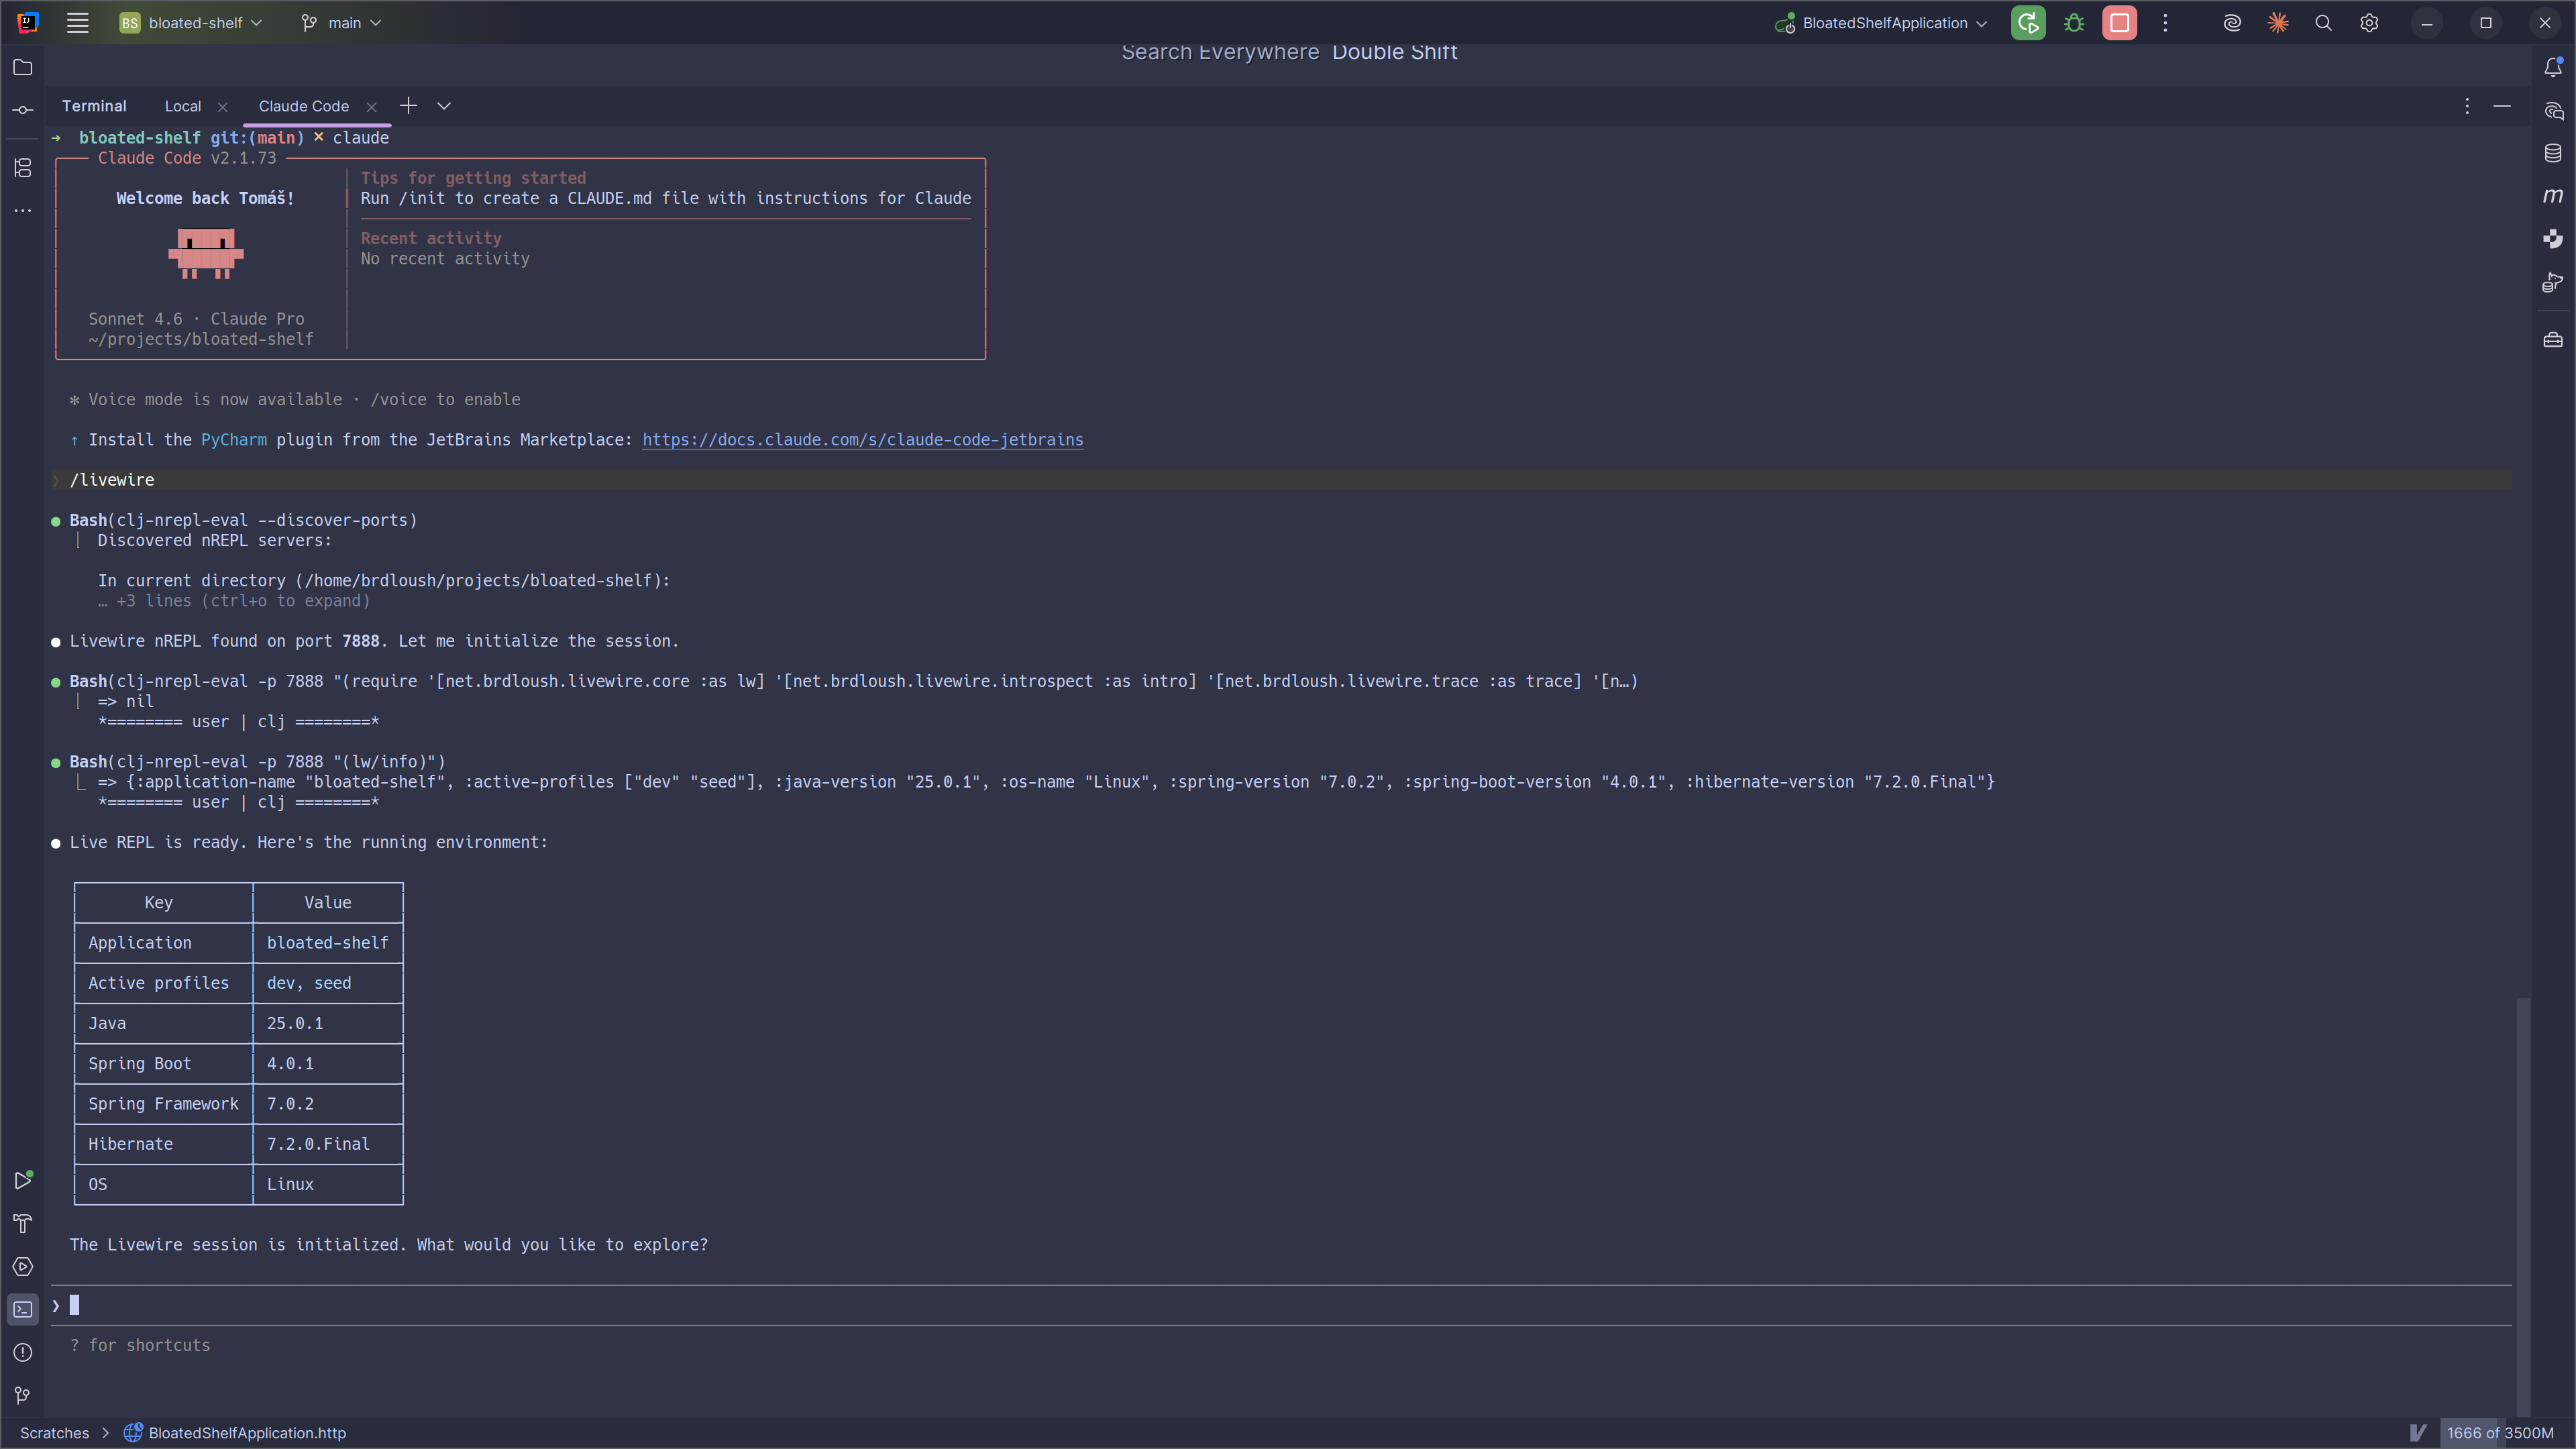The width and height of the screenshot is (2576, 1449).
Task: Open the Problems tool window
Action: [x=22, y=1352]
